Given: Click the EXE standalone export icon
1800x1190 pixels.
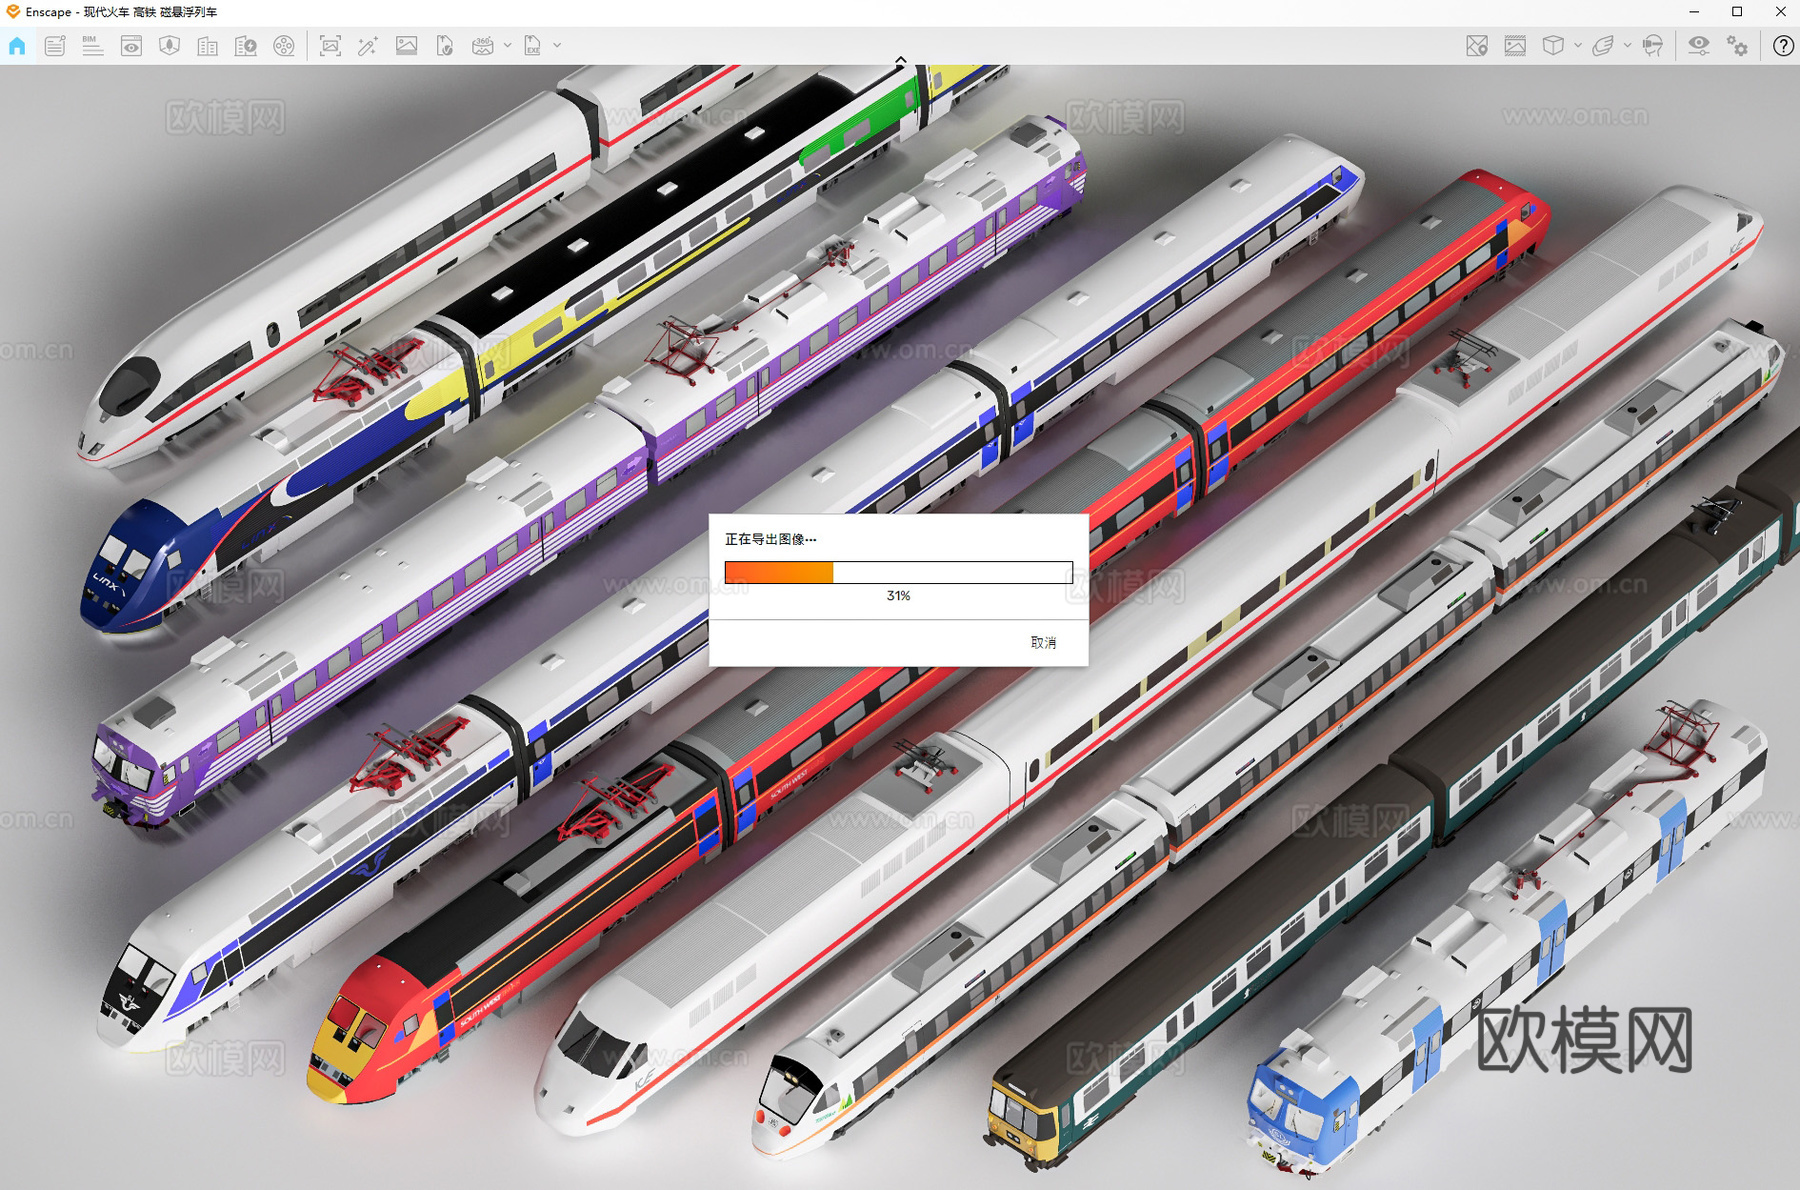Looking at the screenshot, I should point(533,46).
